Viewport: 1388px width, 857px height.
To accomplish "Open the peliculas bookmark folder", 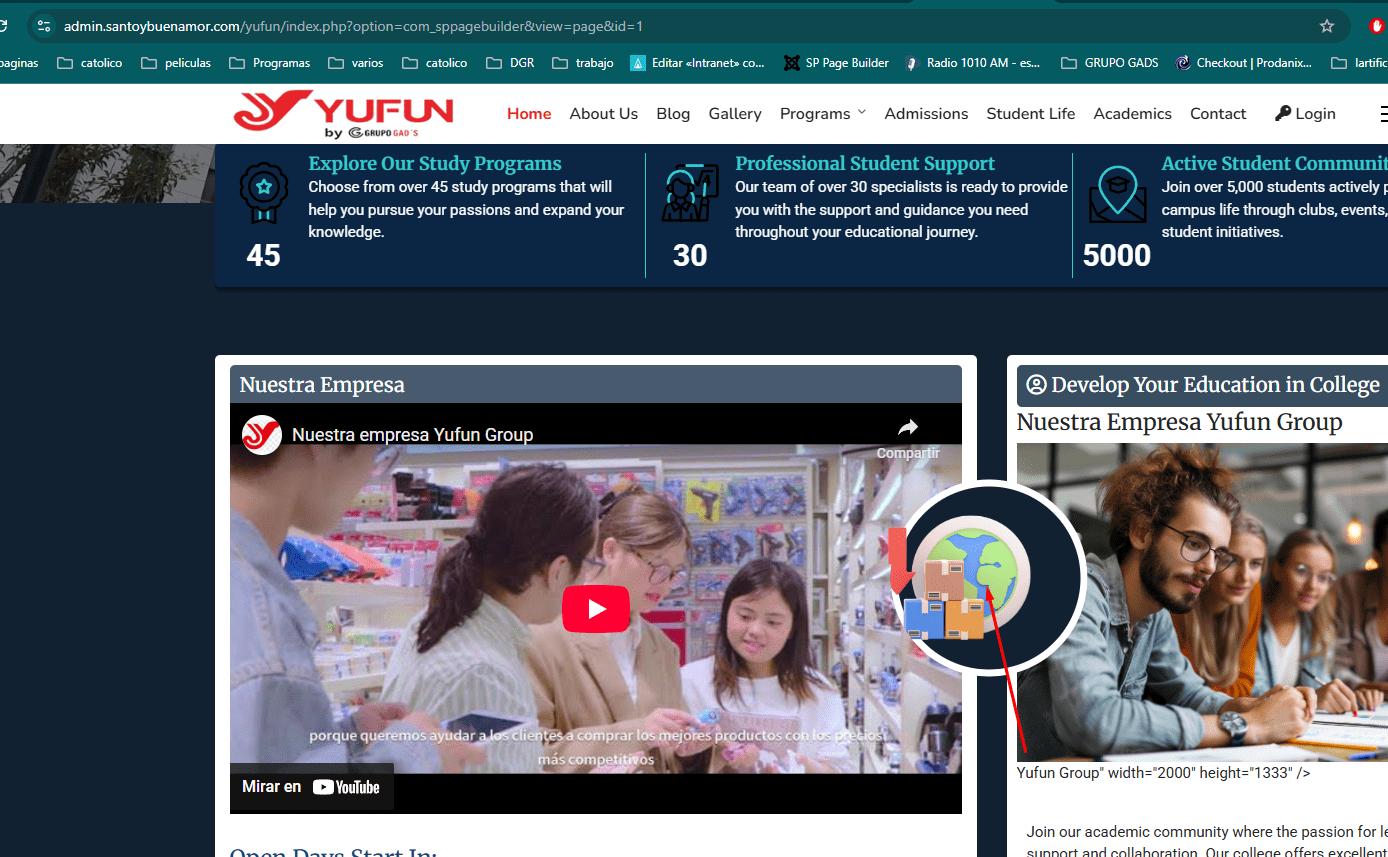I will (x=176, y=63).
